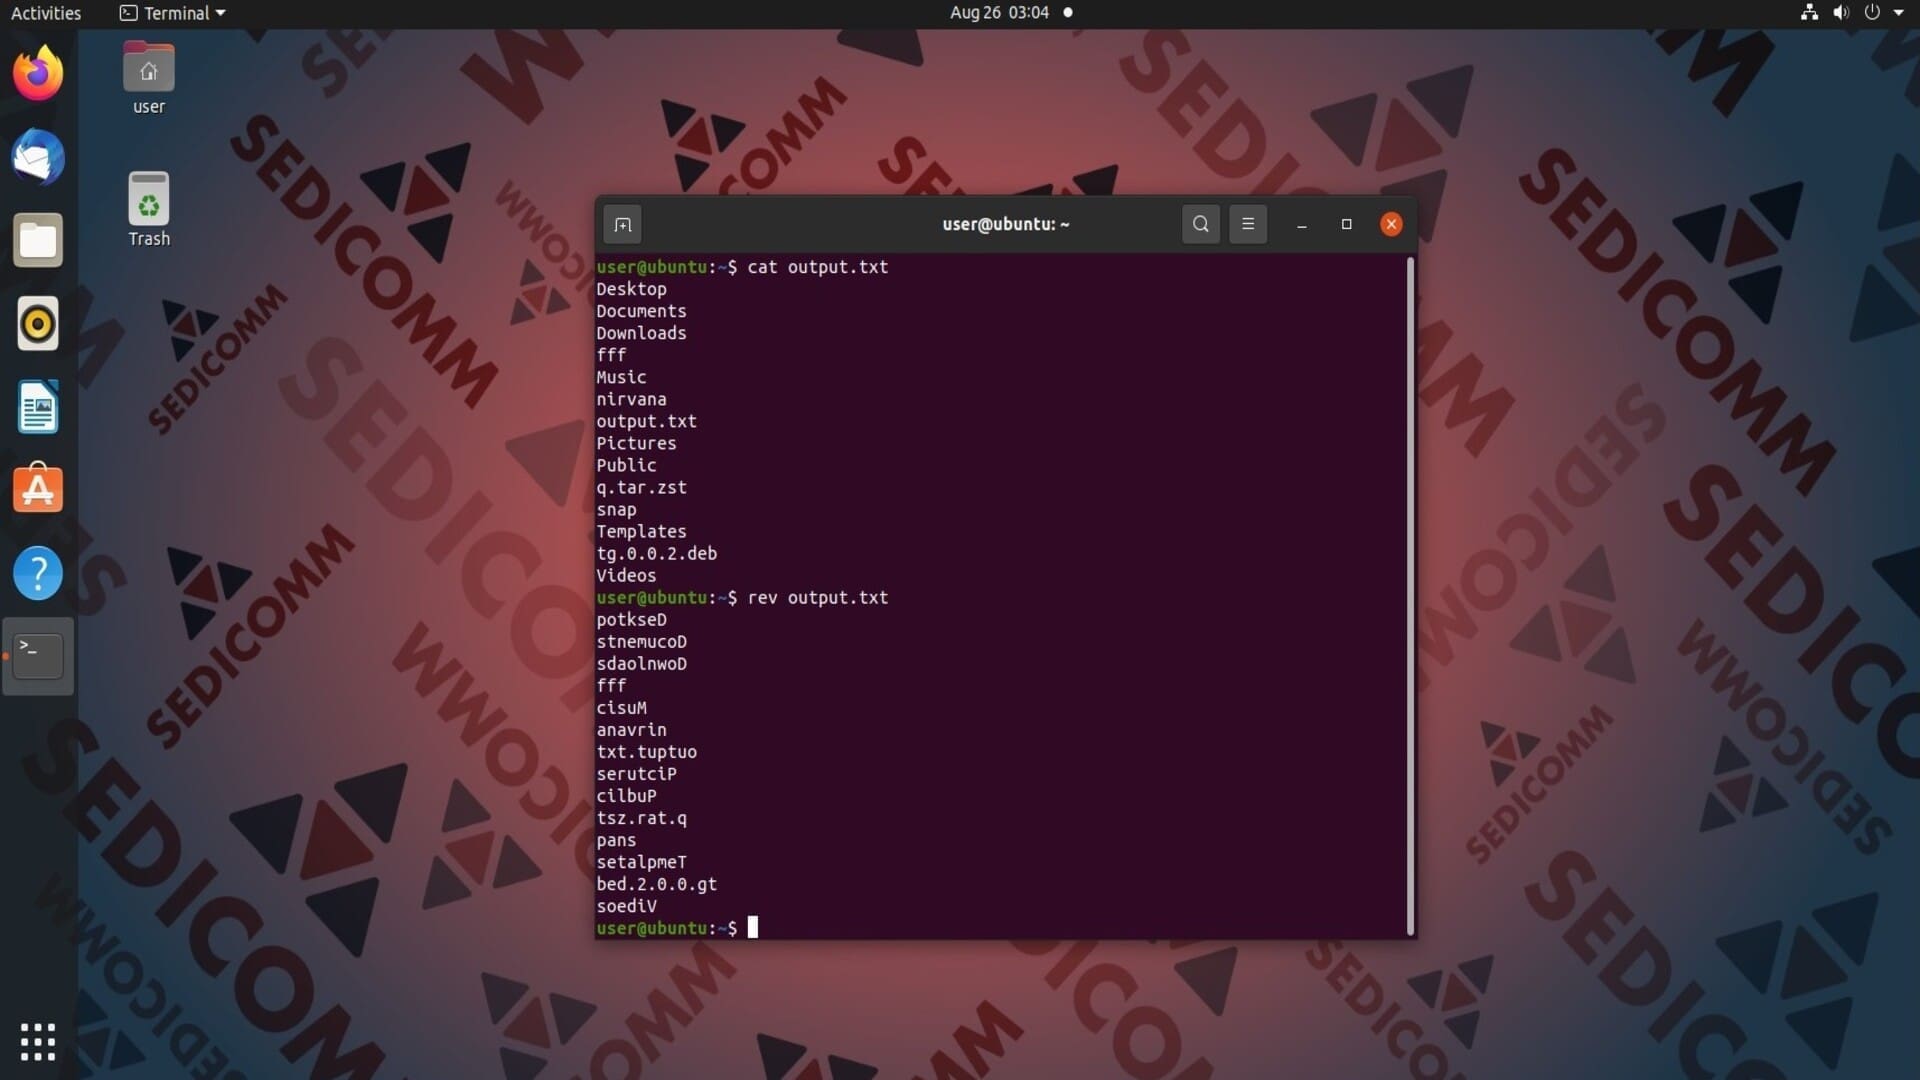This screenshot has height=1080, width=1920.
Task: Show all applications grid
Action: tap(38, 1041)
